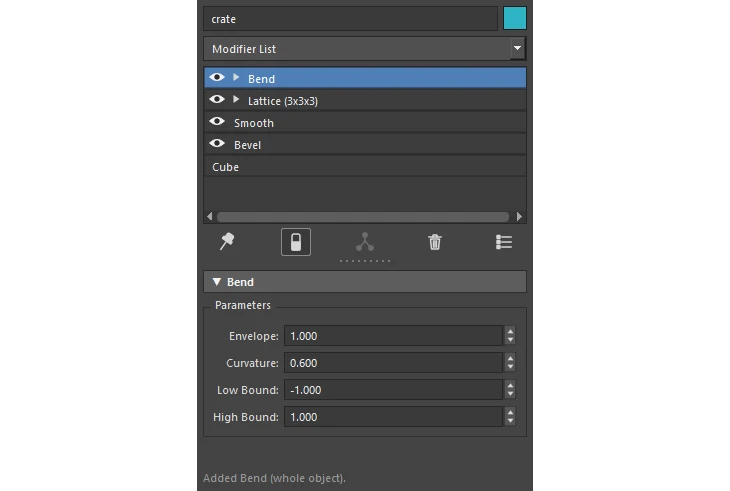This screenshot has height=491, width=730.
Task: Click the Low Bound value field
Action: pyautogui.click(x=393, y=390)
